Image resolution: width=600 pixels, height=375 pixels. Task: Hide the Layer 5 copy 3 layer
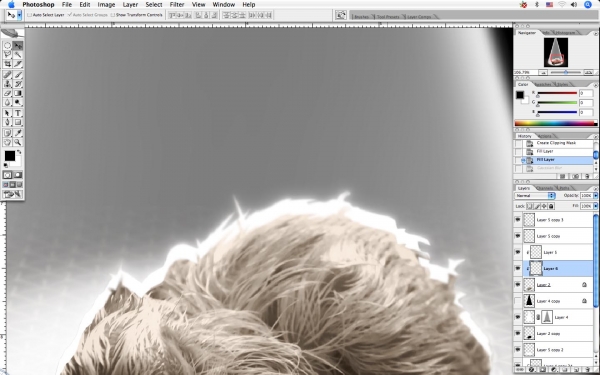click(518, 220)
